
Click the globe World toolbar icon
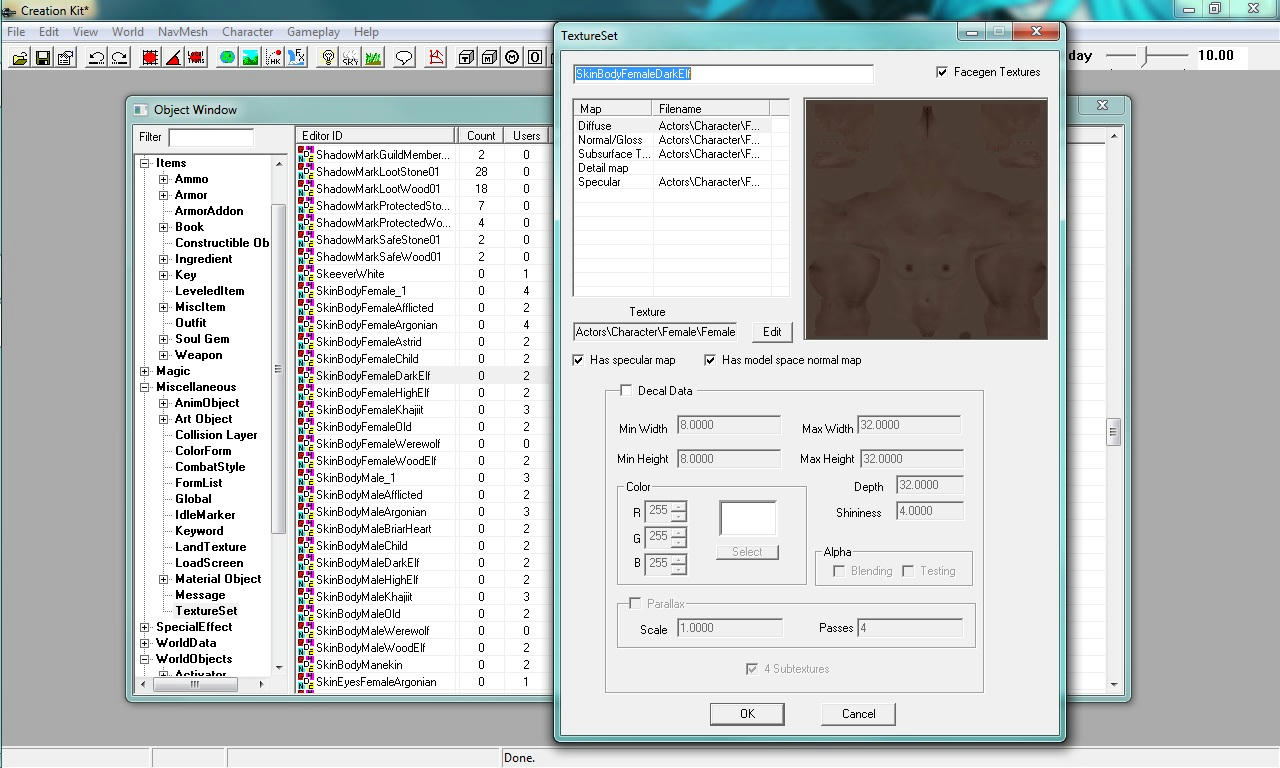coord(227,58)
